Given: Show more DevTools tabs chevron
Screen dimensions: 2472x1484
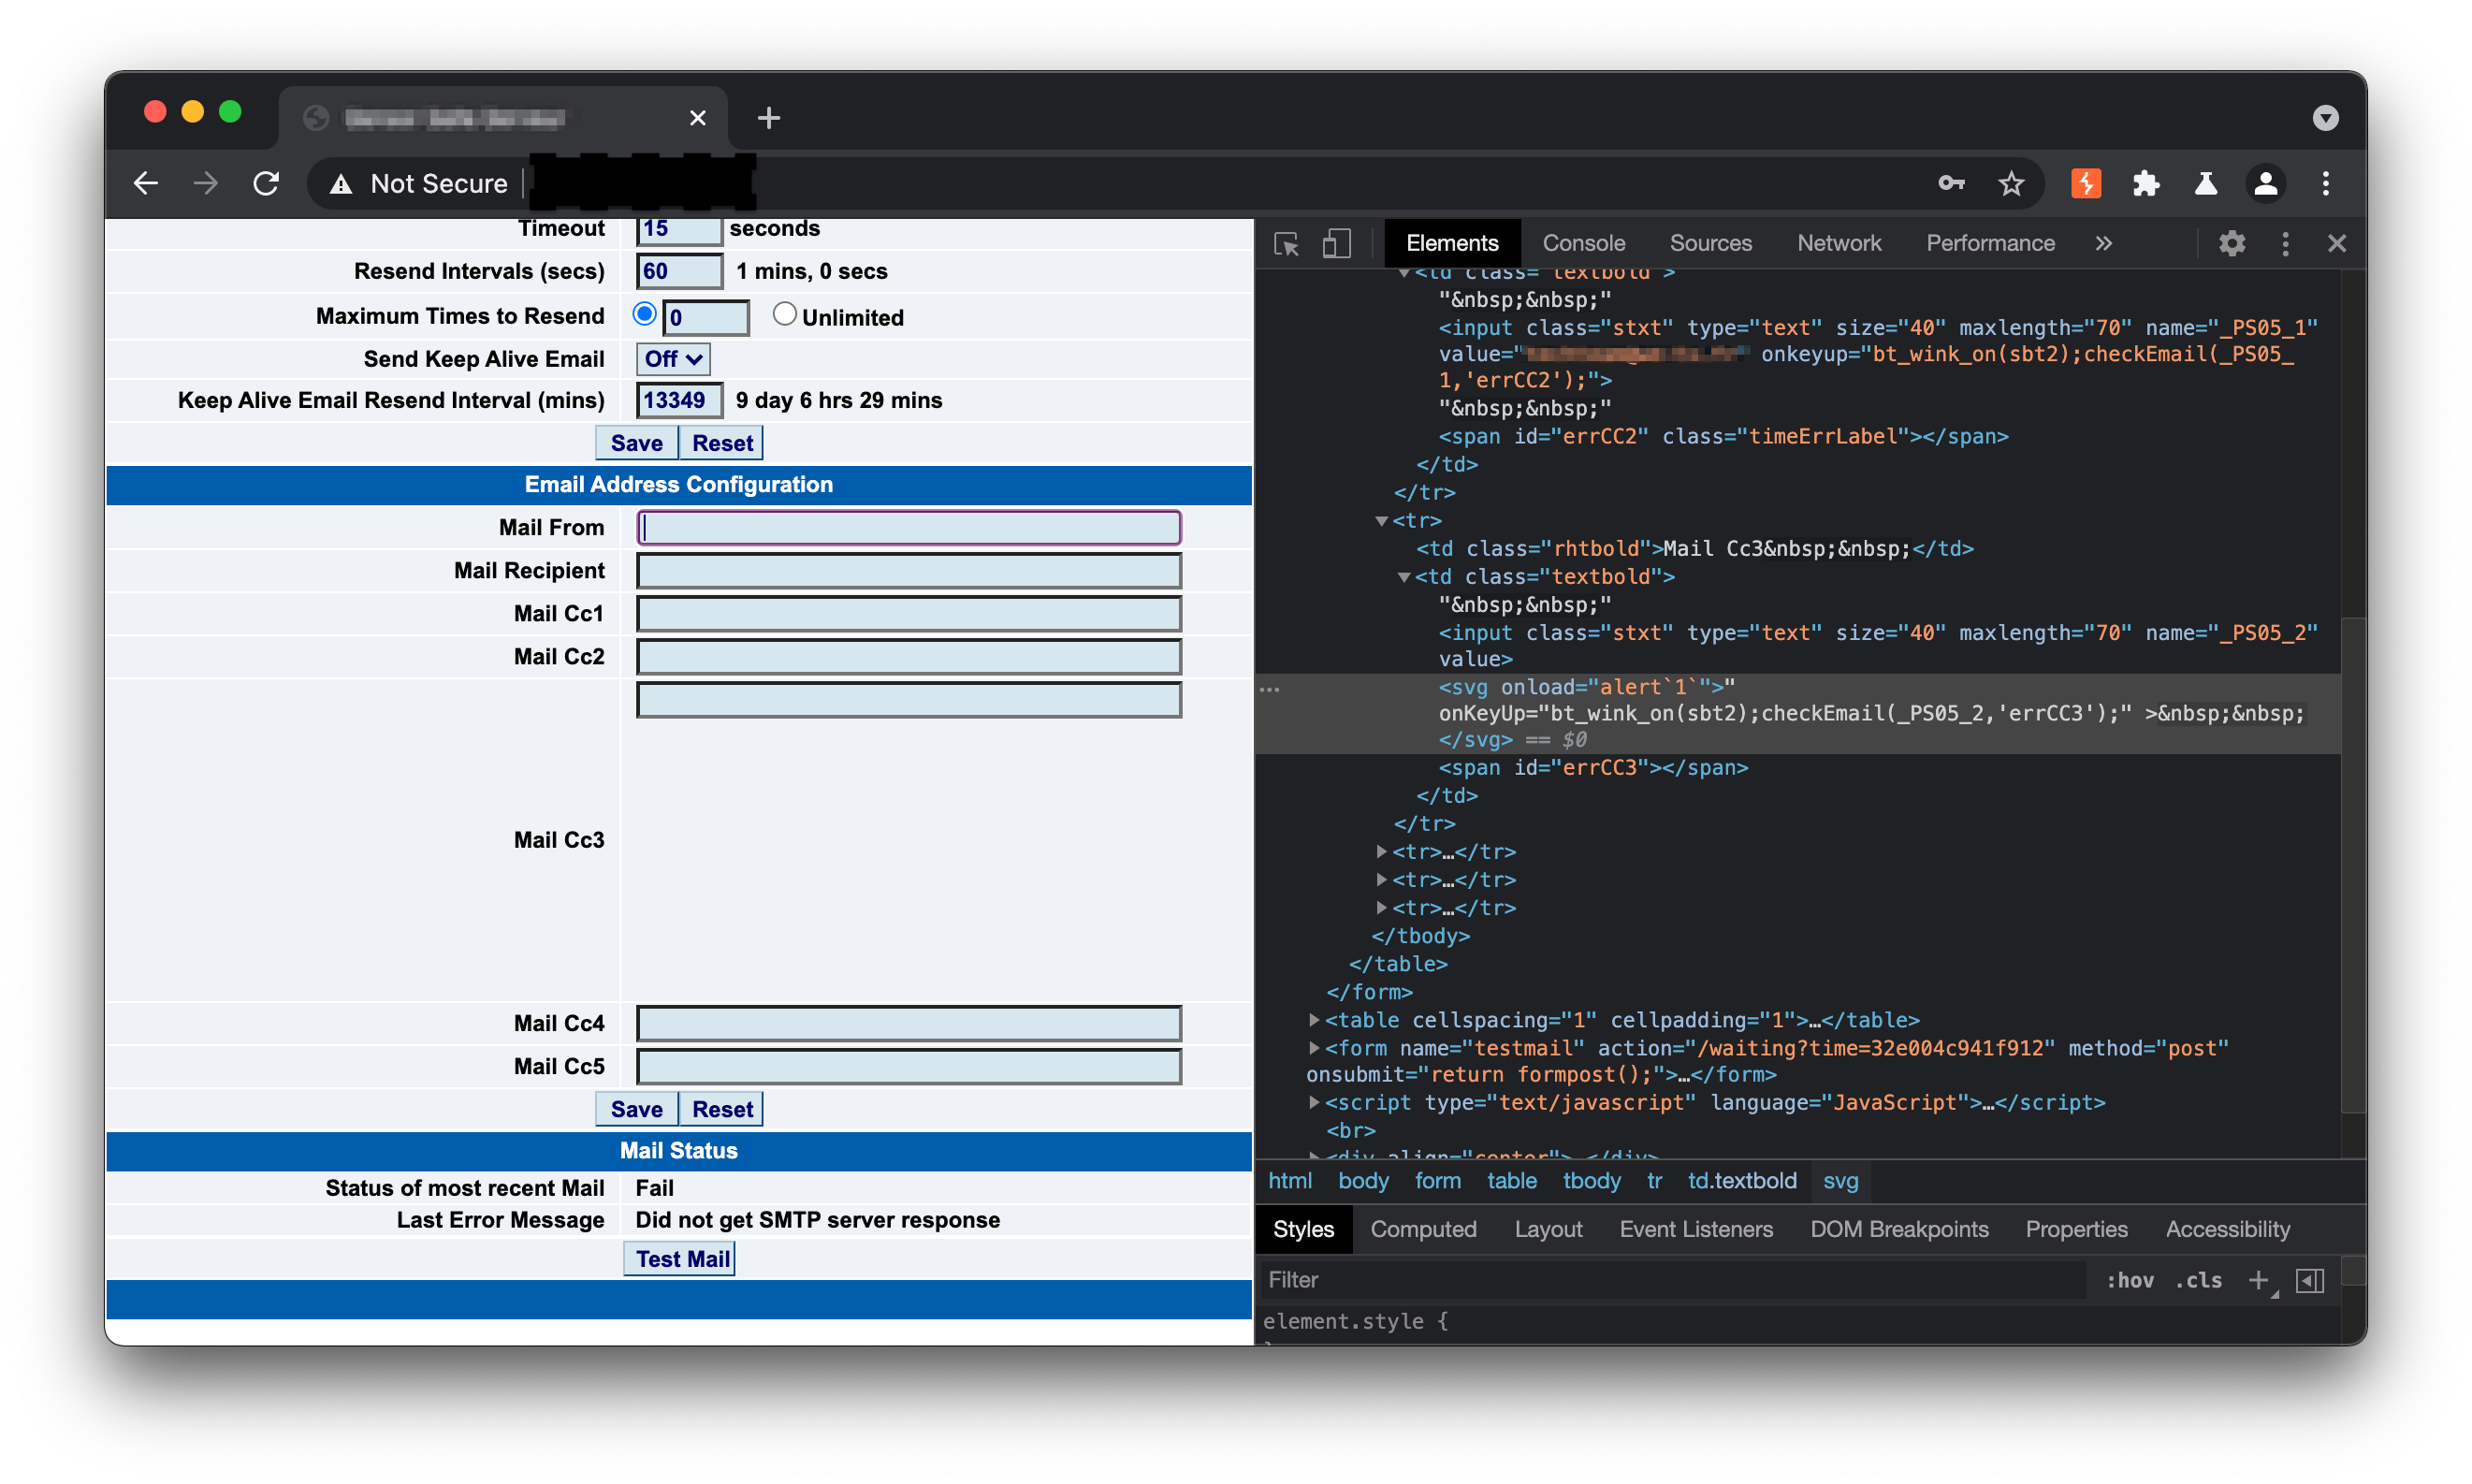Looking at the screenshot, I should tap(2103, 244).
